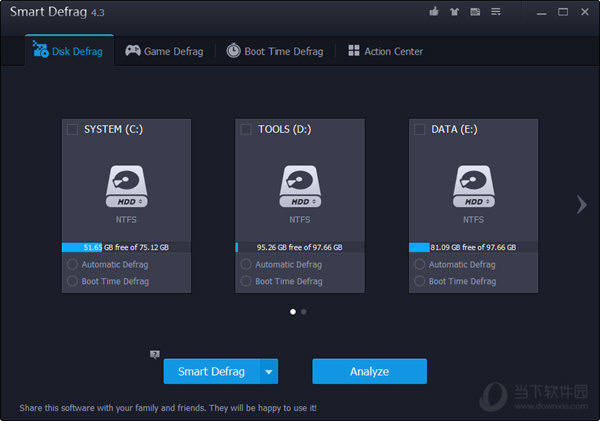Click the second page indicator dot
Viewport: 600px width, 421px height.
click(304, 312)
